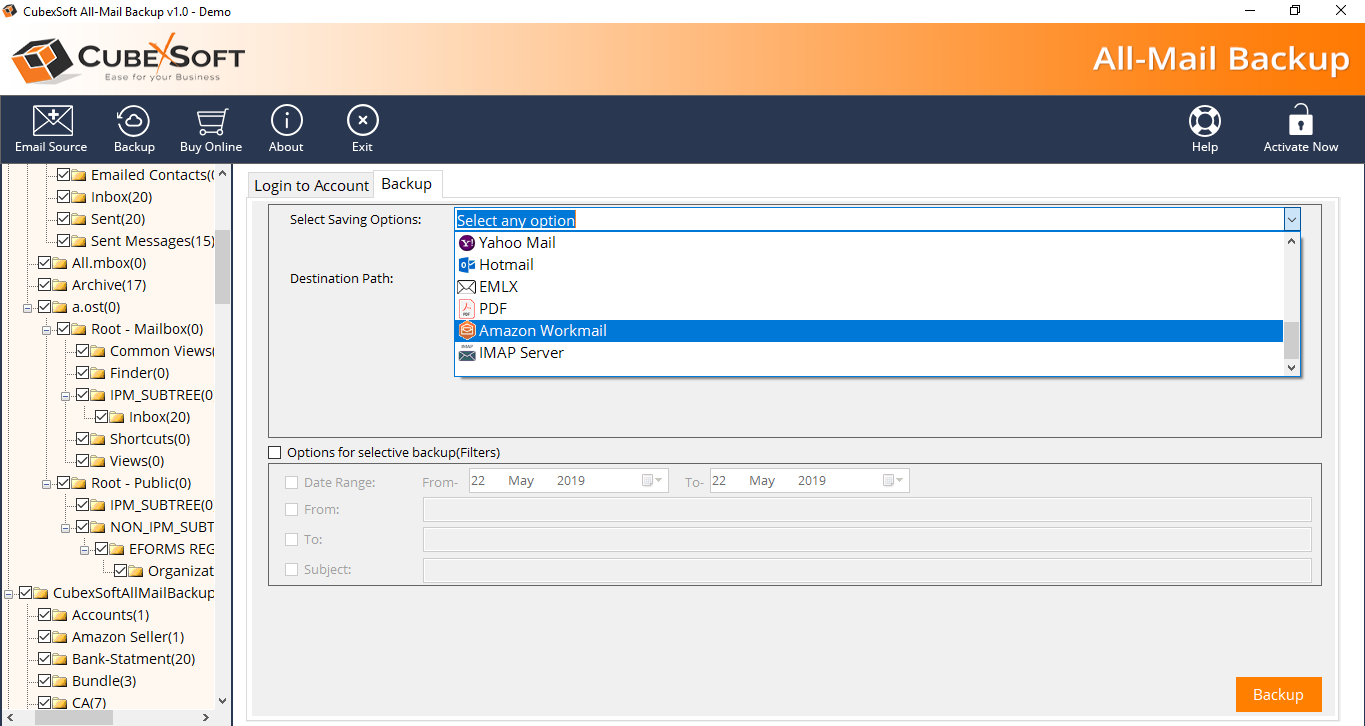Open the Select Saving Options dropdown arrow
This screenshot has height=726, width=1365.
tap(1292, 220)
